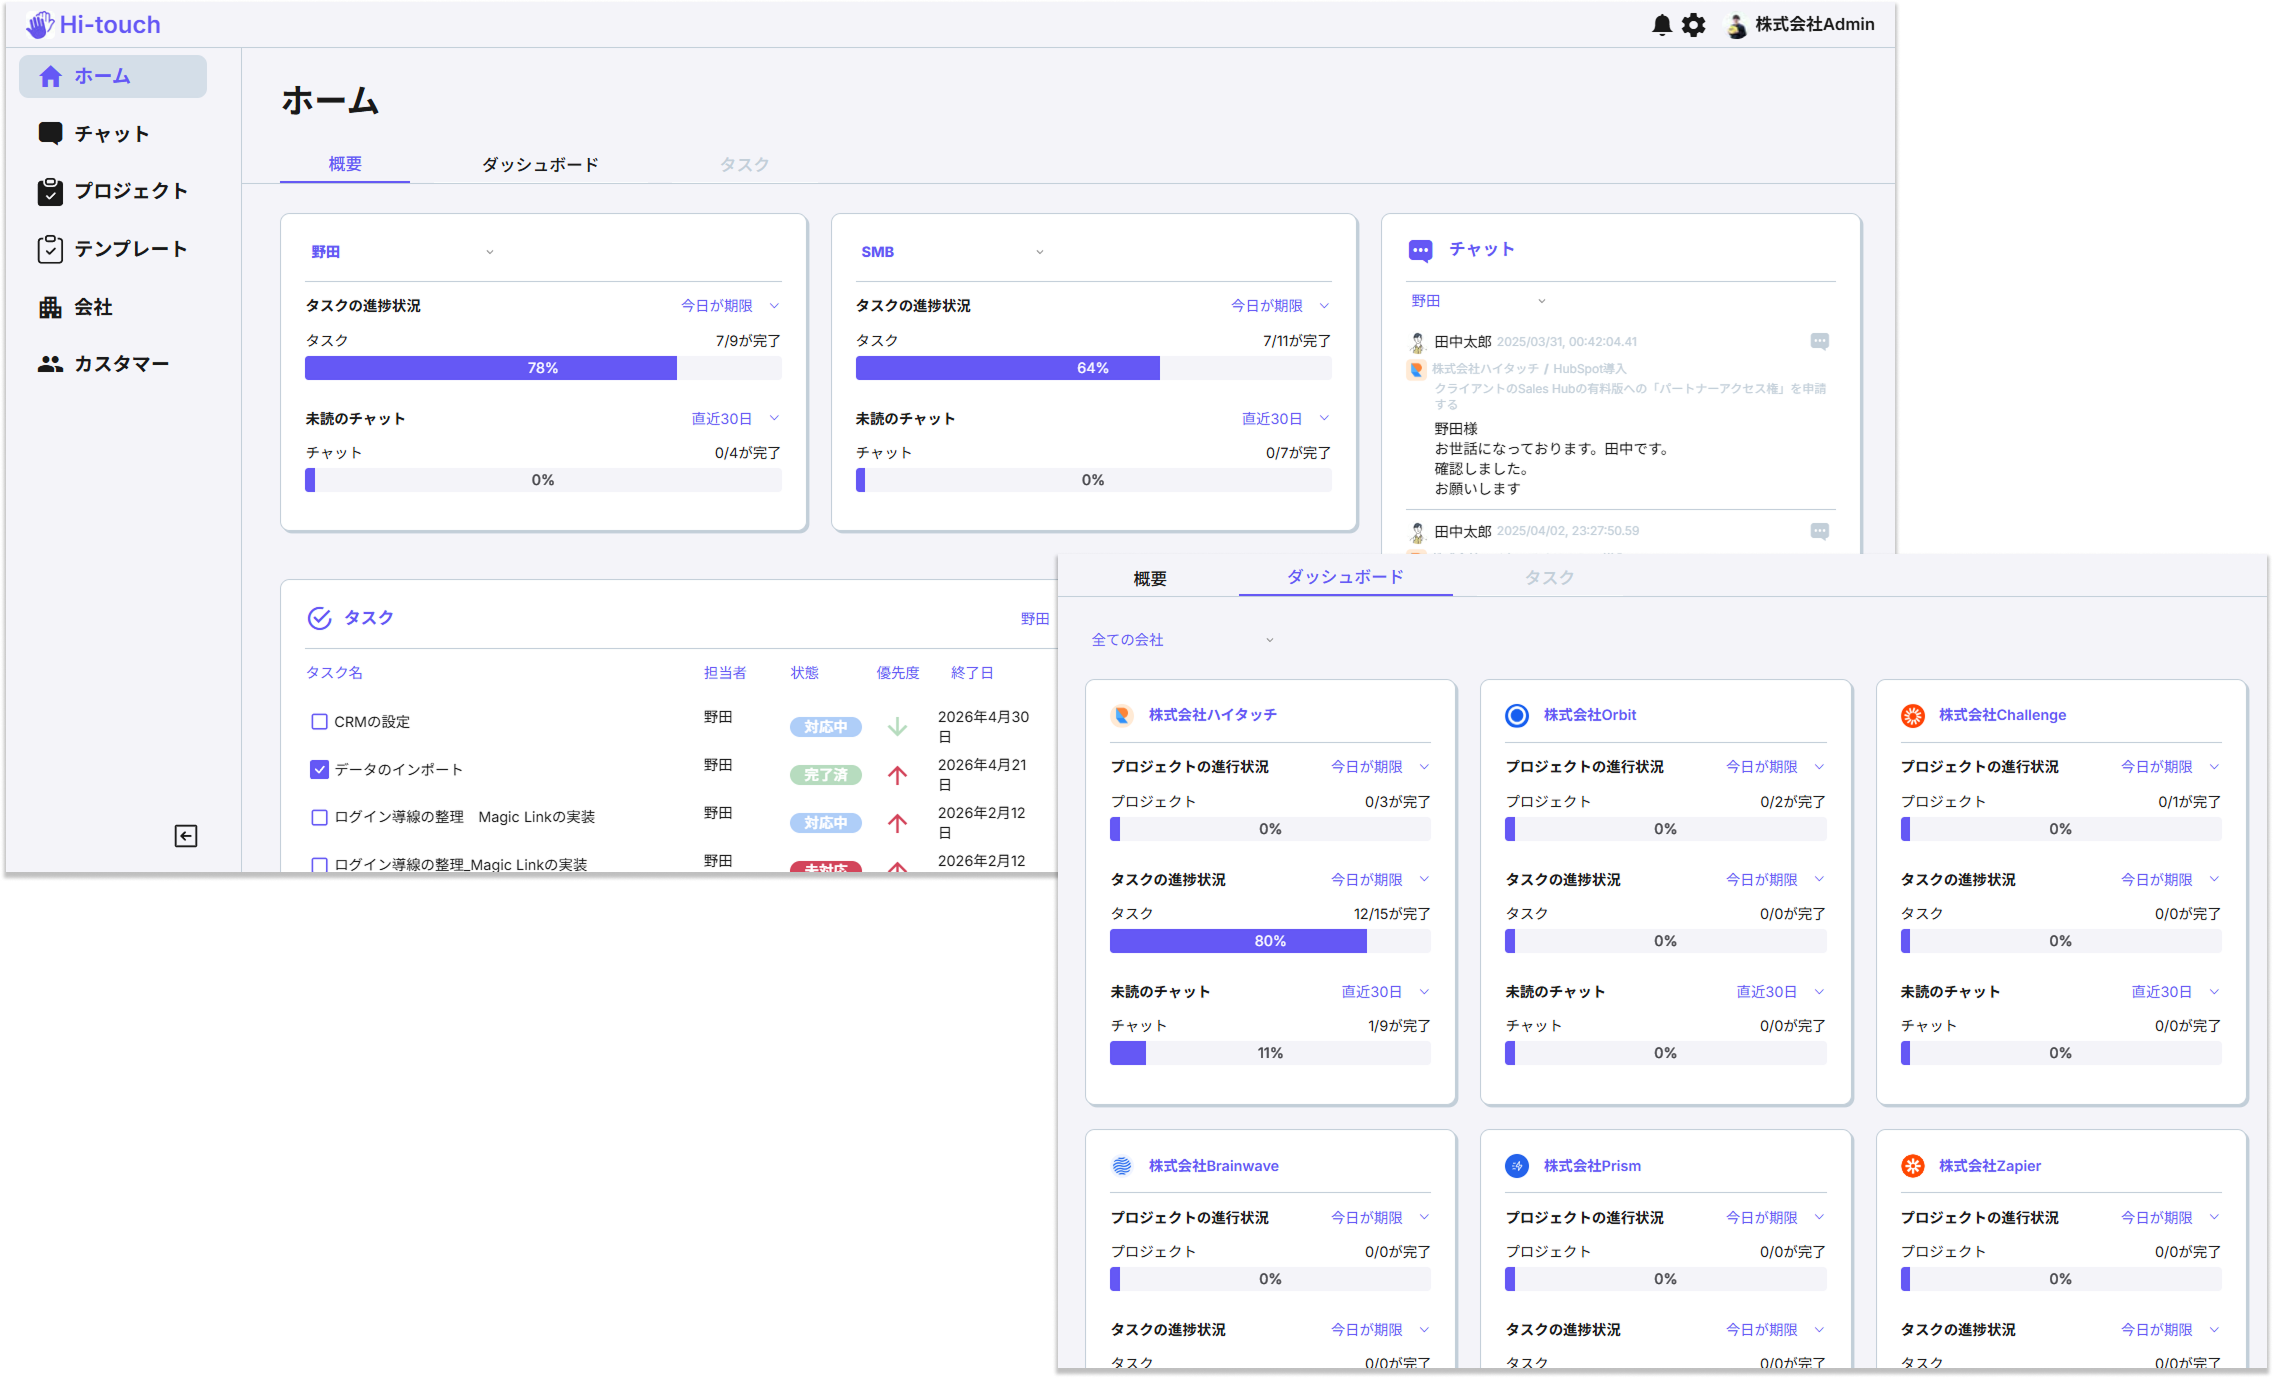Screen dimensions: 2273x1378
Task: Check the ログイン導線の整理 Magic Link task
Action: pyautogui.click(x=319, y=817)
